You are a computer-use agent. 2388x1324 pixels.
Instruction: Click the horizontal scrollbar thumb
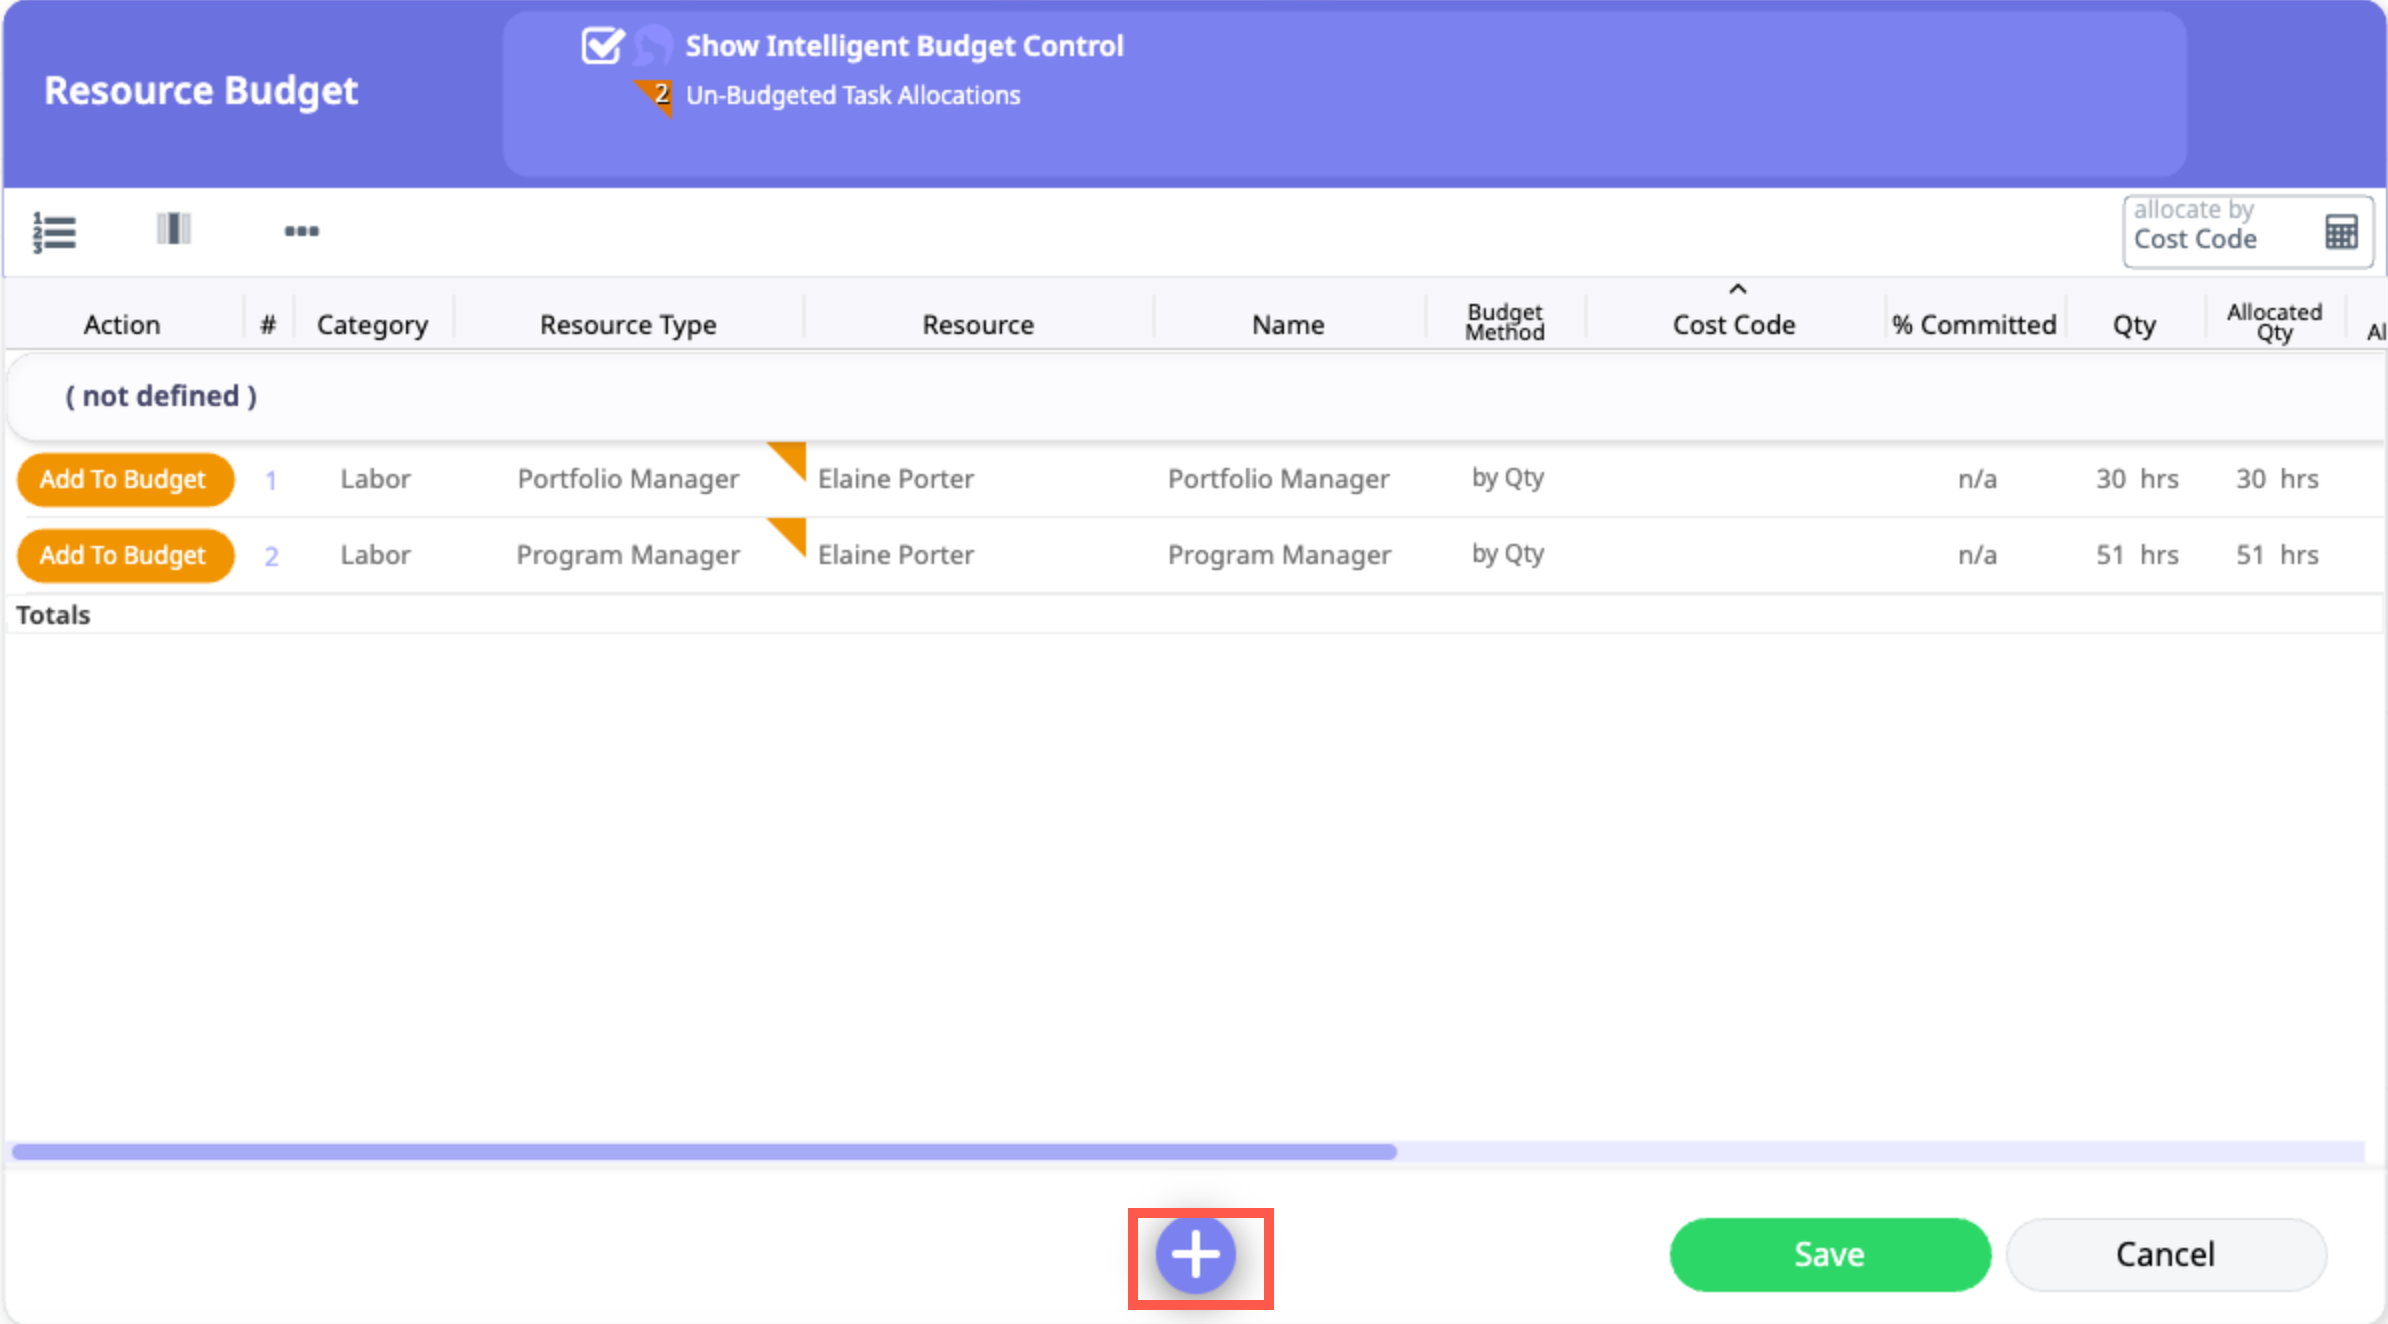(x=704, y=1152)
